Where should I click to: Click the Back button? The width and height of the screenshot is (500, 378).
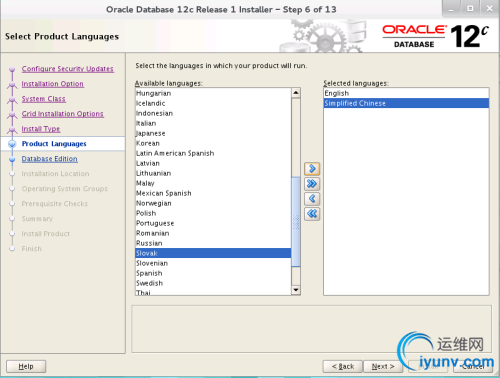[x=343, y=366]
